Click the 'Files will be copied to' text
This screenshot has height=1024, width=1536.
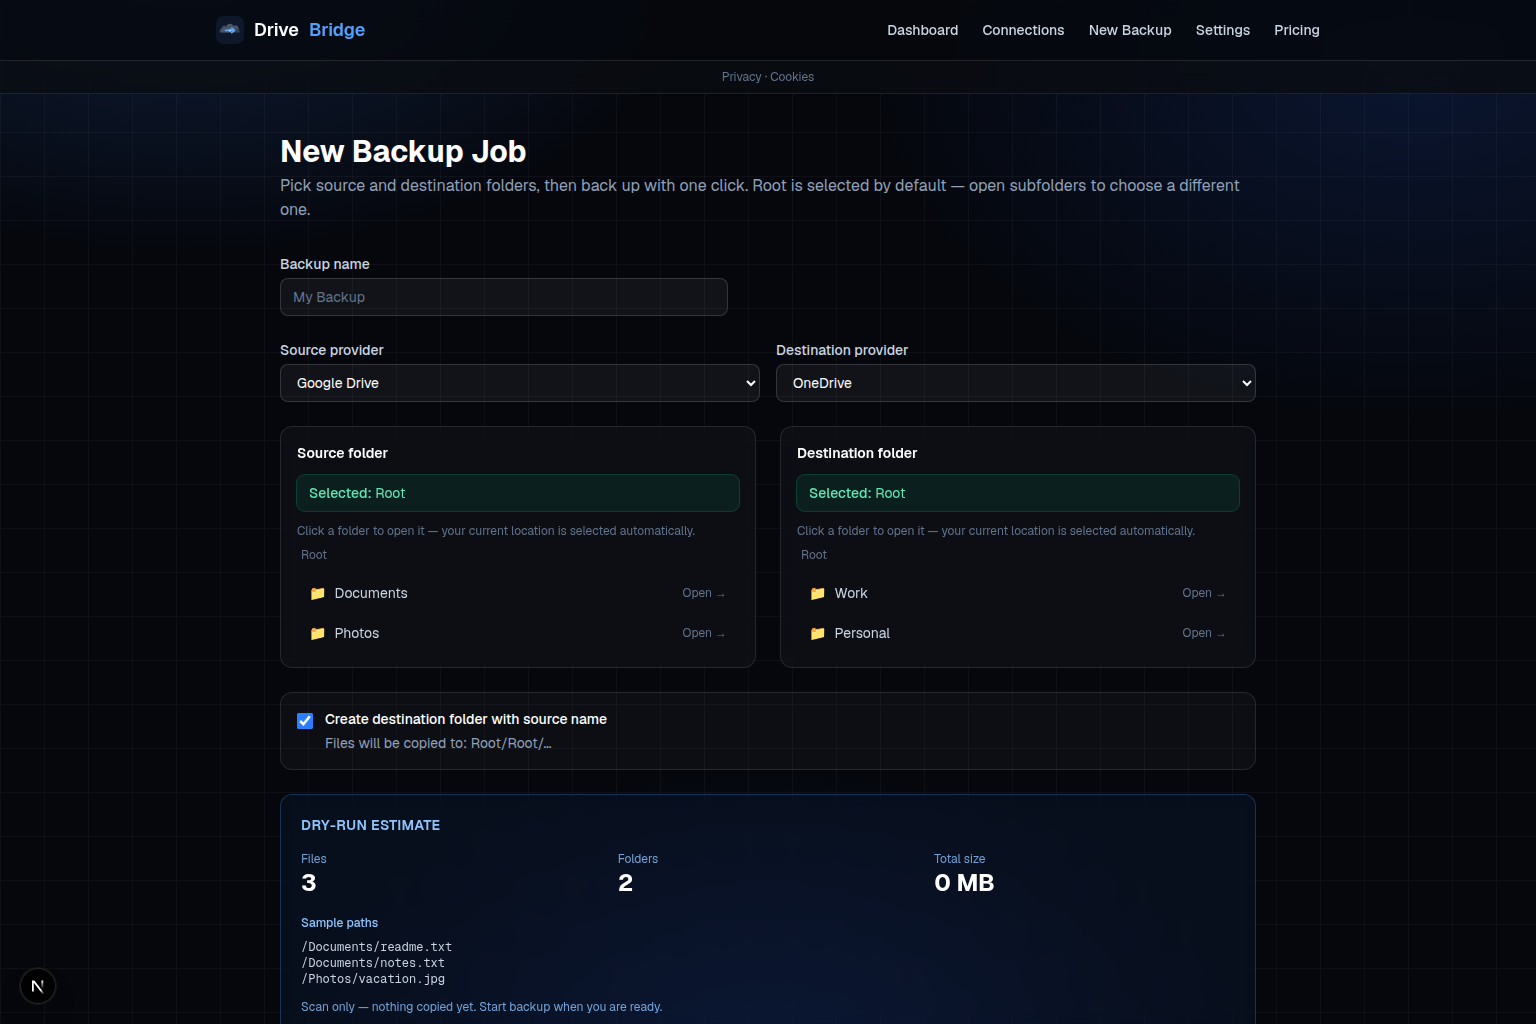coord(438,743)
